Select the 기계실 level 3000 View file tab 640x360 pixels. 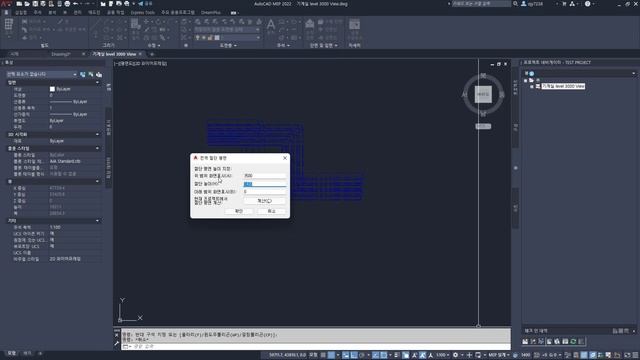pos(114,54)
